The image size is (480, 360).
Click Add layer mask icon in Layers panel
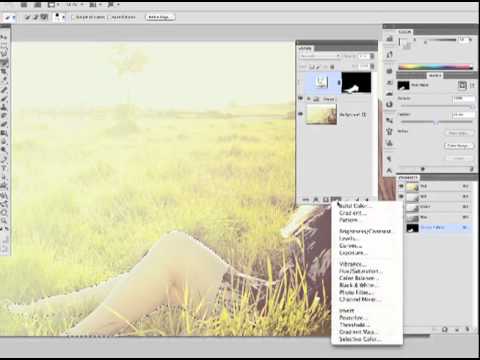pyautogui.click(x=325, y=200)
